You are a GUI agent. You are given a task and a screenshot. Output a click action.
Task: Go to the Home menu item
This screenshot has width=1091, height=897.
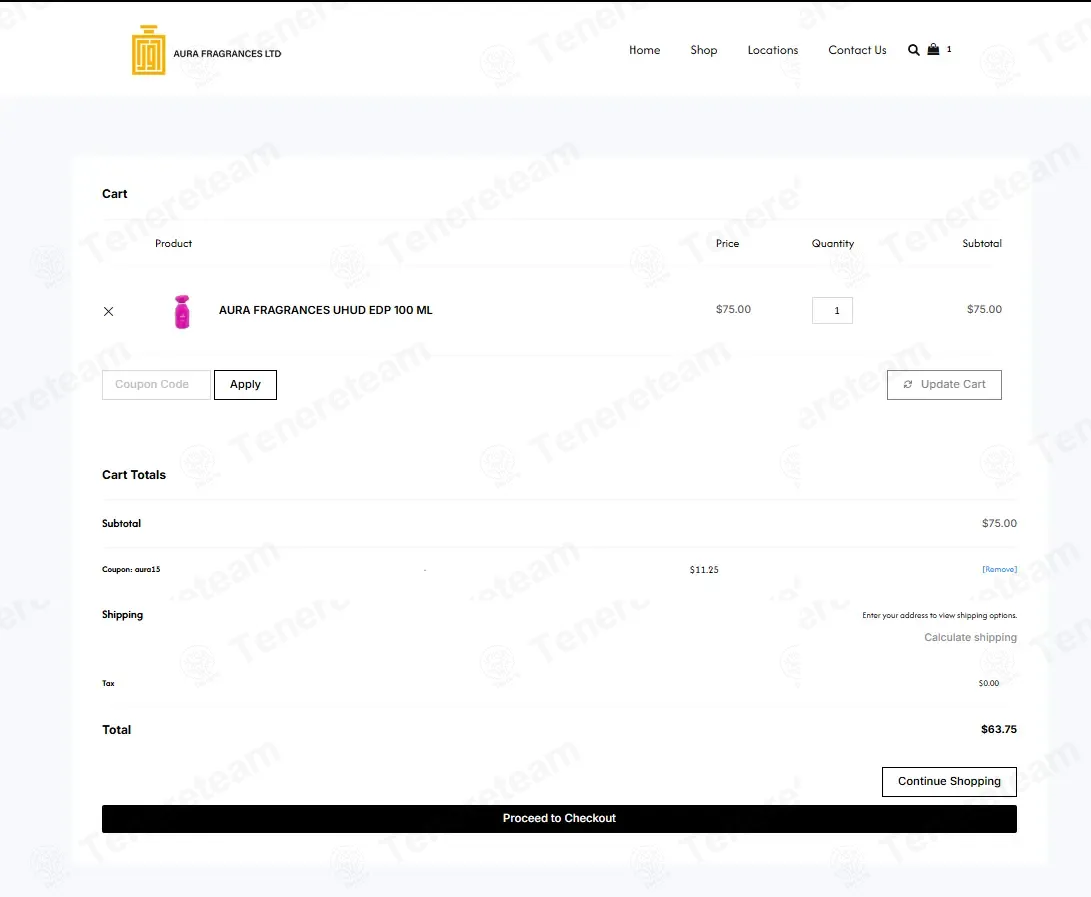coord(644,50)
